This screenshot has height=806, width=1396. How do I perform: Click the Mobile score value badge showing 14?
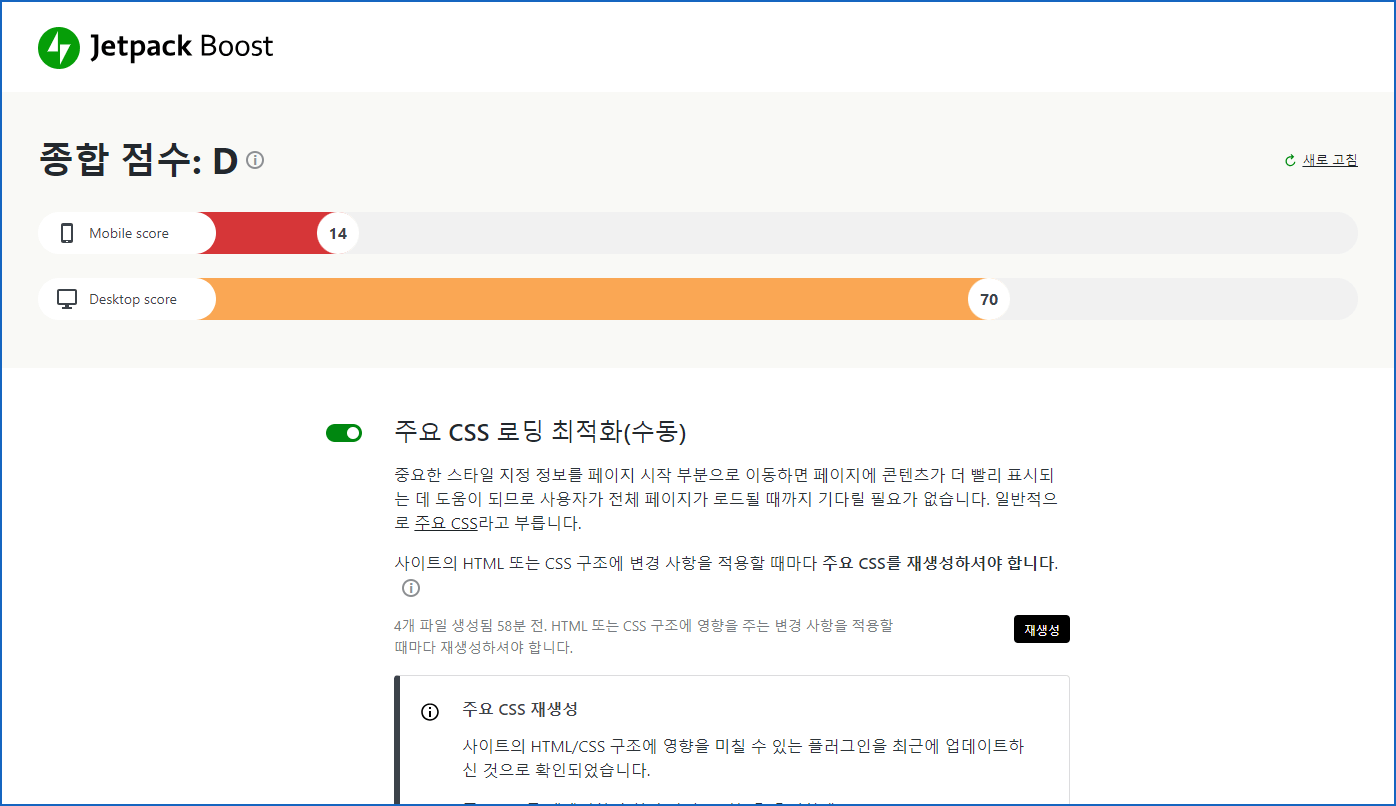click(337, 232)
